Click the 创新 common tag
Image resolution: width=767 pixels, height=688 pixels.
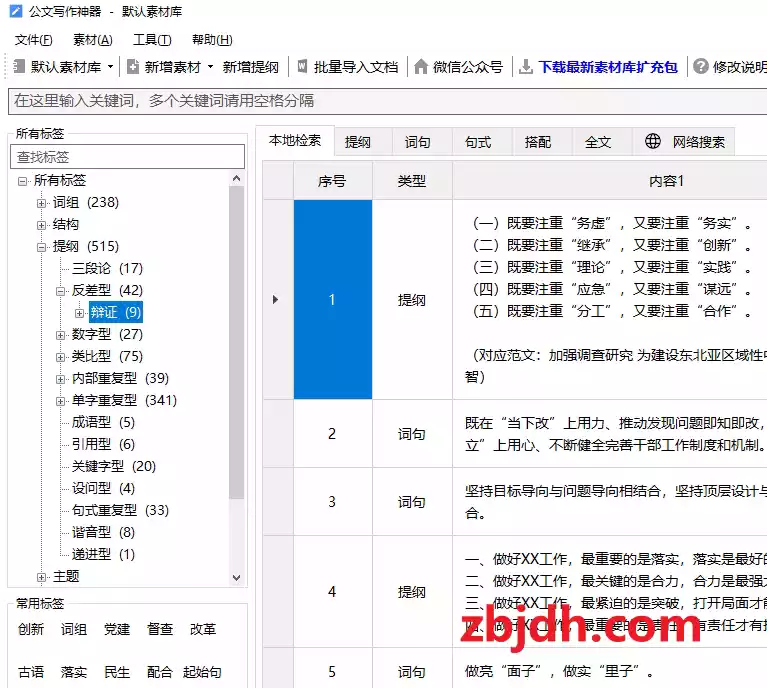coord(31,629)
